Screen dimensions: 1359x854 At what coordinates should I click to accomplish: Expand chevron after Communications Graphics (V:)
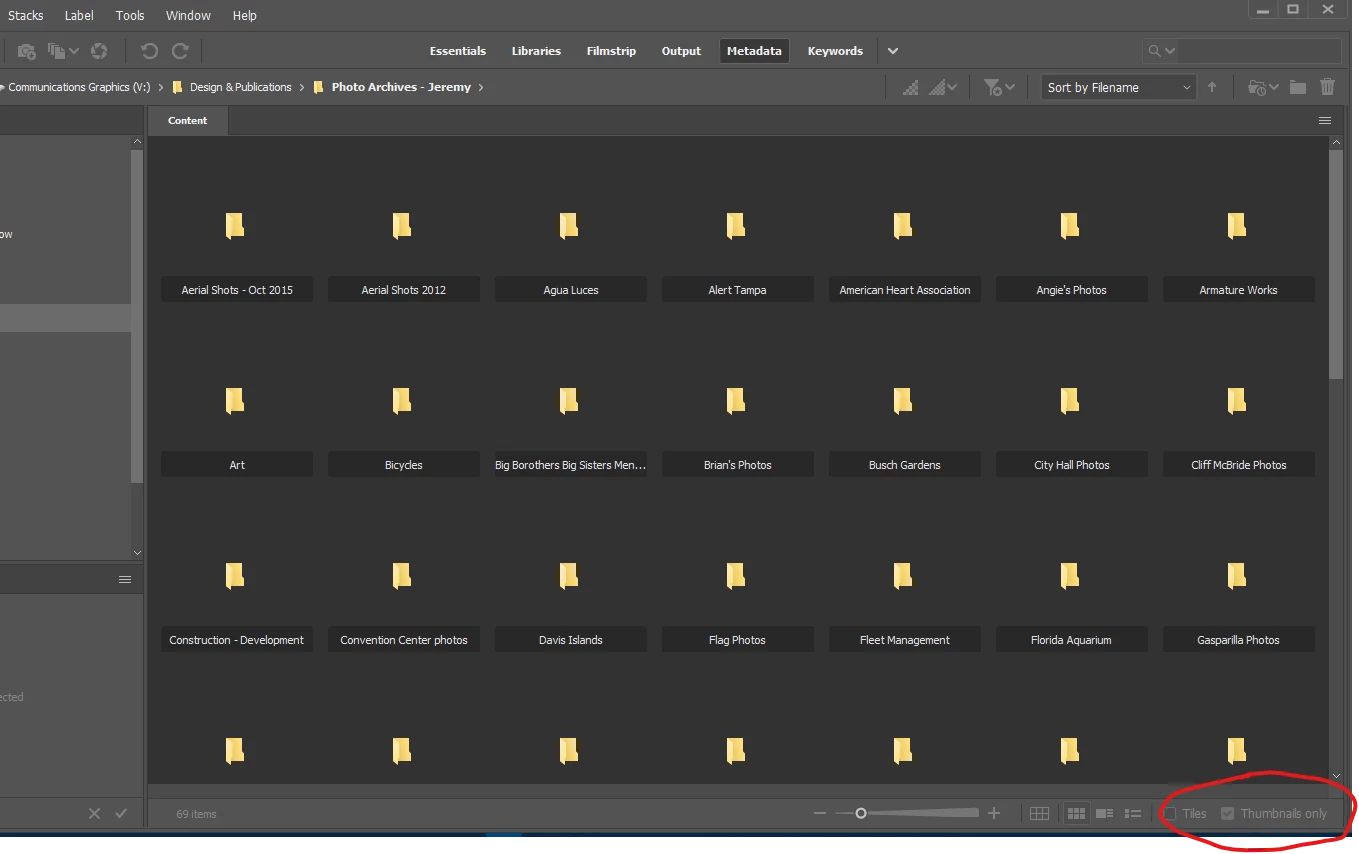click(161, 88)
